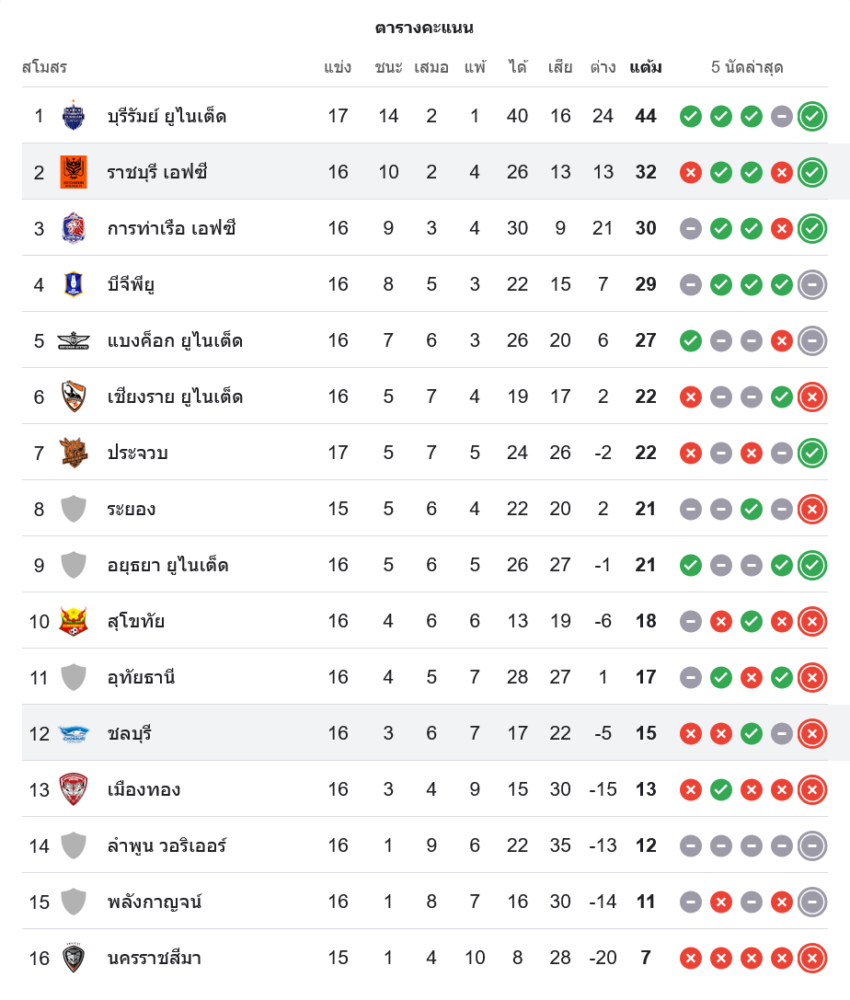Click the สโมสร column header
This screenshot has width=850, height=1000.
click(x=44, y=68)
